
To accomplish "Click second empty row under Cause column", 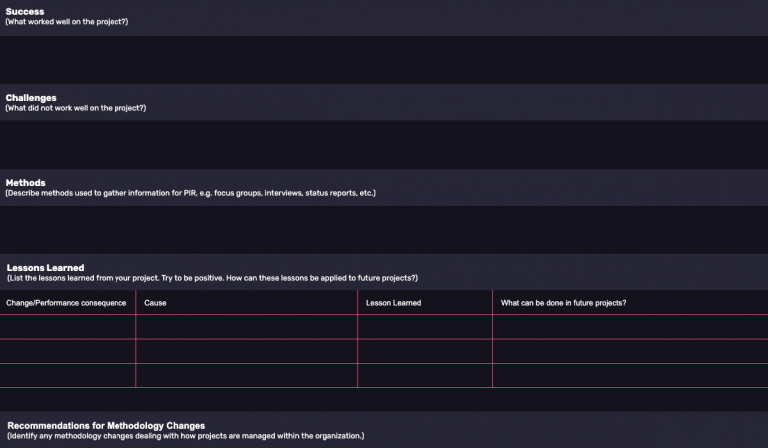I will (x=246, y=351).
